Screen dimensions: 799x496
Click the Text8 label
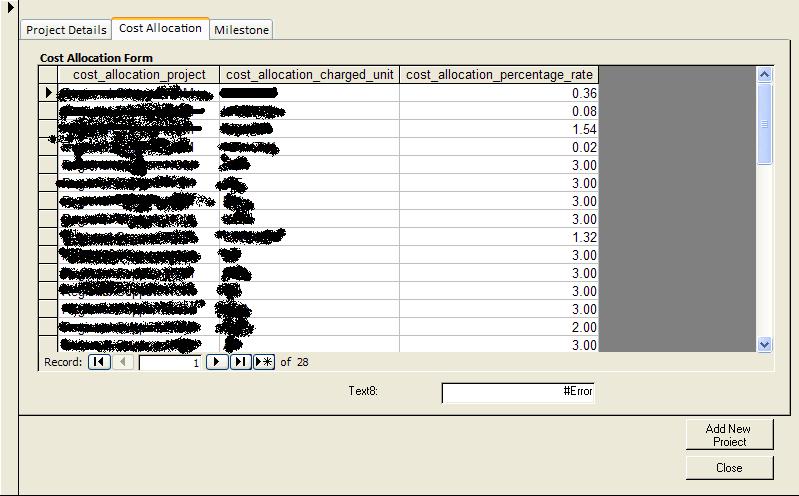(363, 391)
